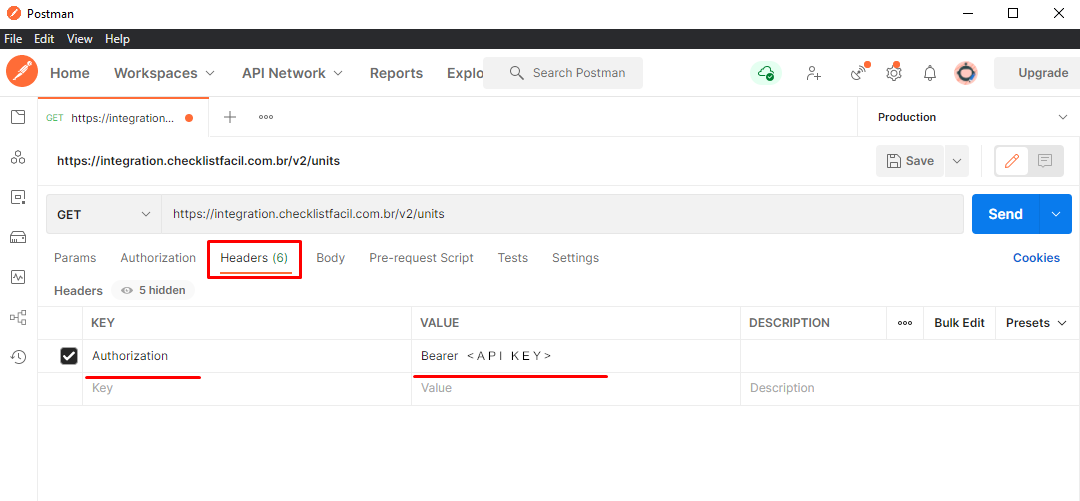Click the Save button
The height and width of the screenshot is (501, 1080).
point(910,161)
